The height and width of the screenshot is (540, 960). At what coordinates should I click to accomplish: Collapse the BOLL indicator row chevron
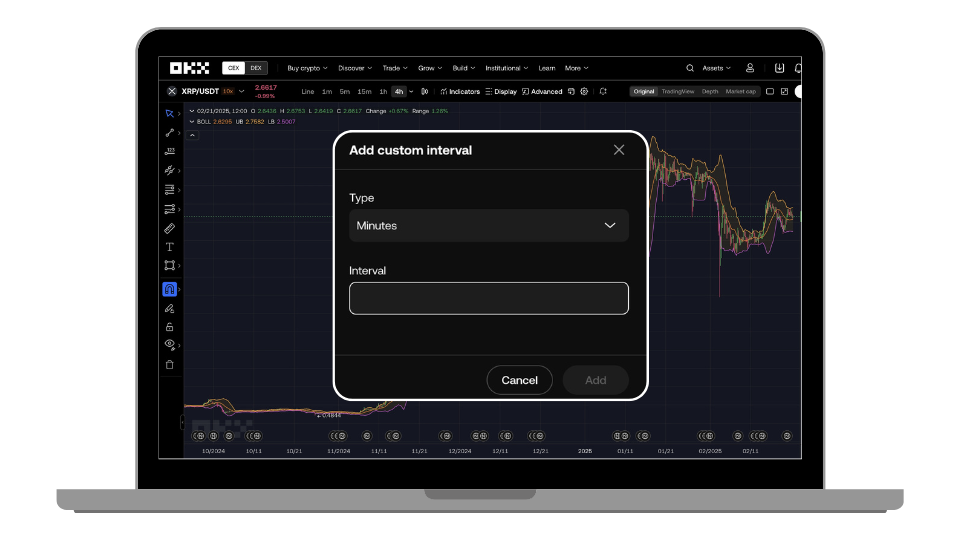point(192,121)
